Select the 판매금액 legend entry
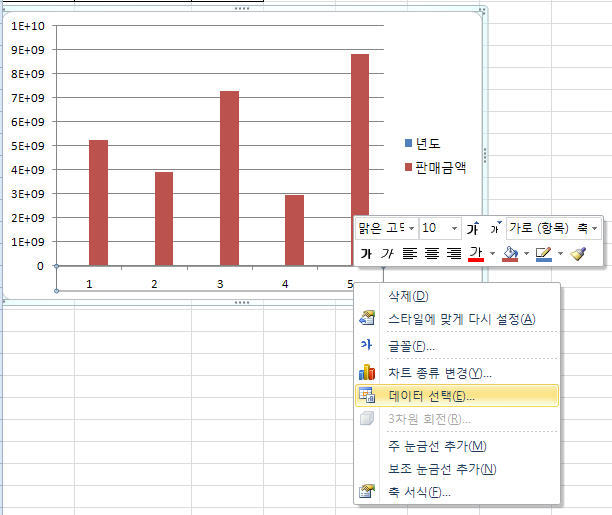 (436, 168)
